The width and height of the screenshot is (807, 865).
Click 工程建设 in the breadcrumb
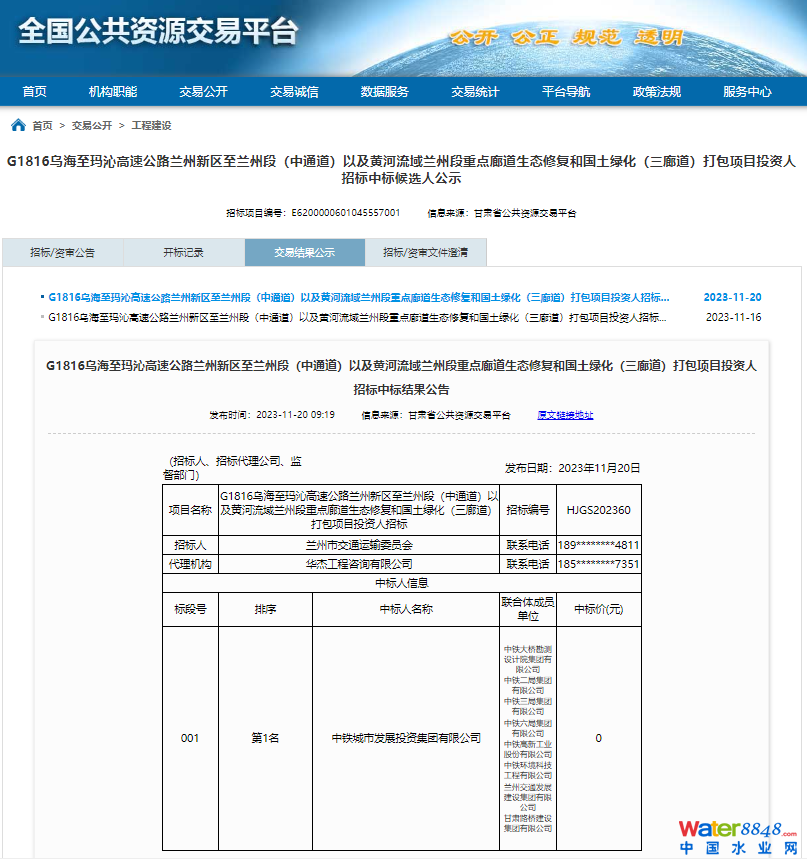pyautogui.click(x=152, y=126)
